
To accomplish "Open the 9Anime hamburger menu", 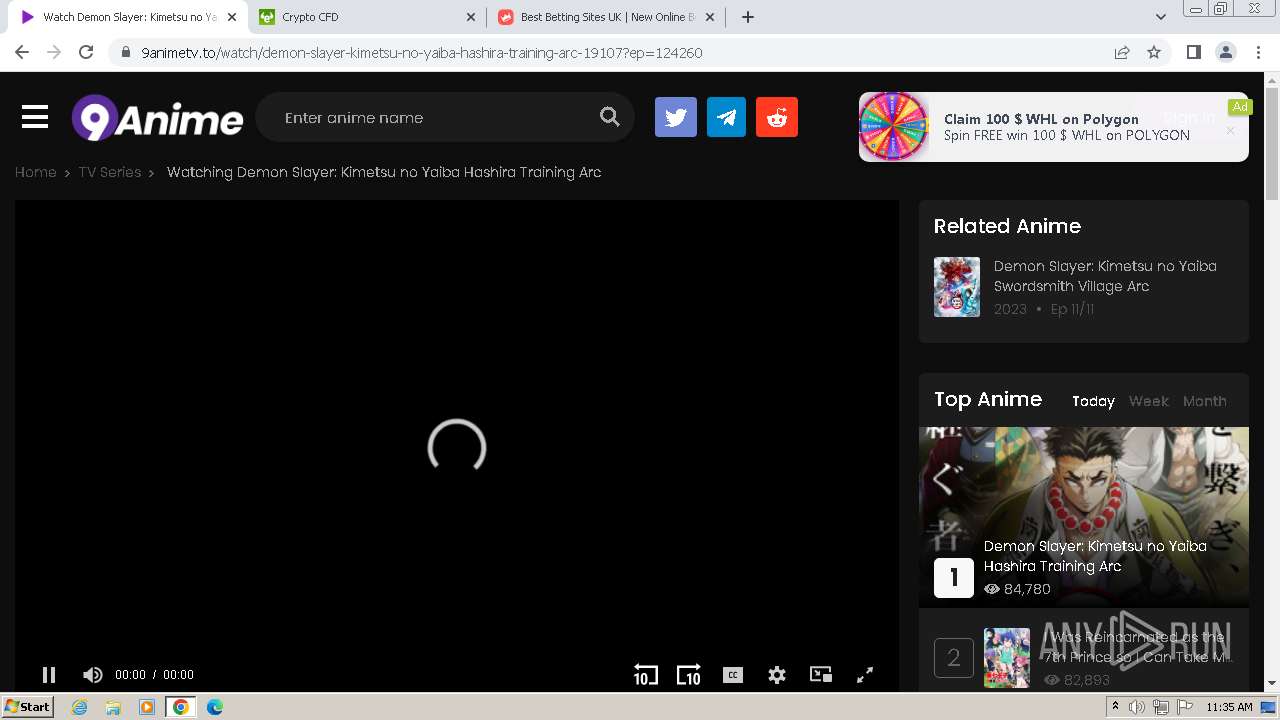I will (35, 118).
